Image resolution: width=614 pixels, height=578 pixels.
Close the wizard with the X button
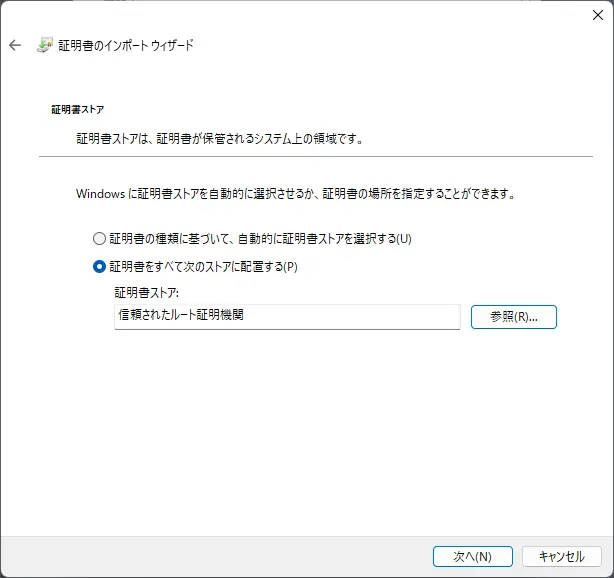tap(597, 14)
